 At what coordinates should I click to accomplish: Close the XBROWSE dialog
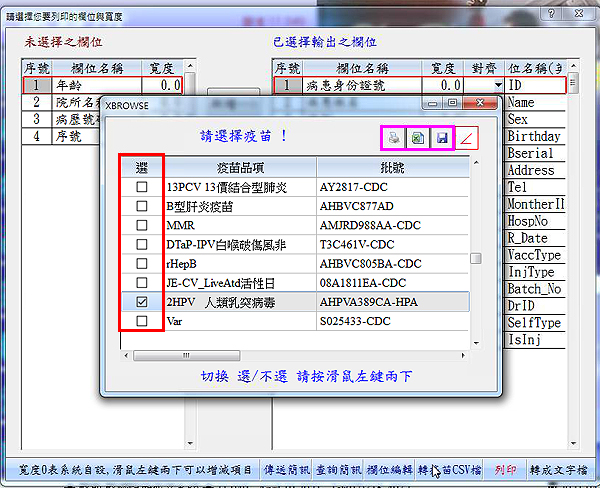[481, 103]
